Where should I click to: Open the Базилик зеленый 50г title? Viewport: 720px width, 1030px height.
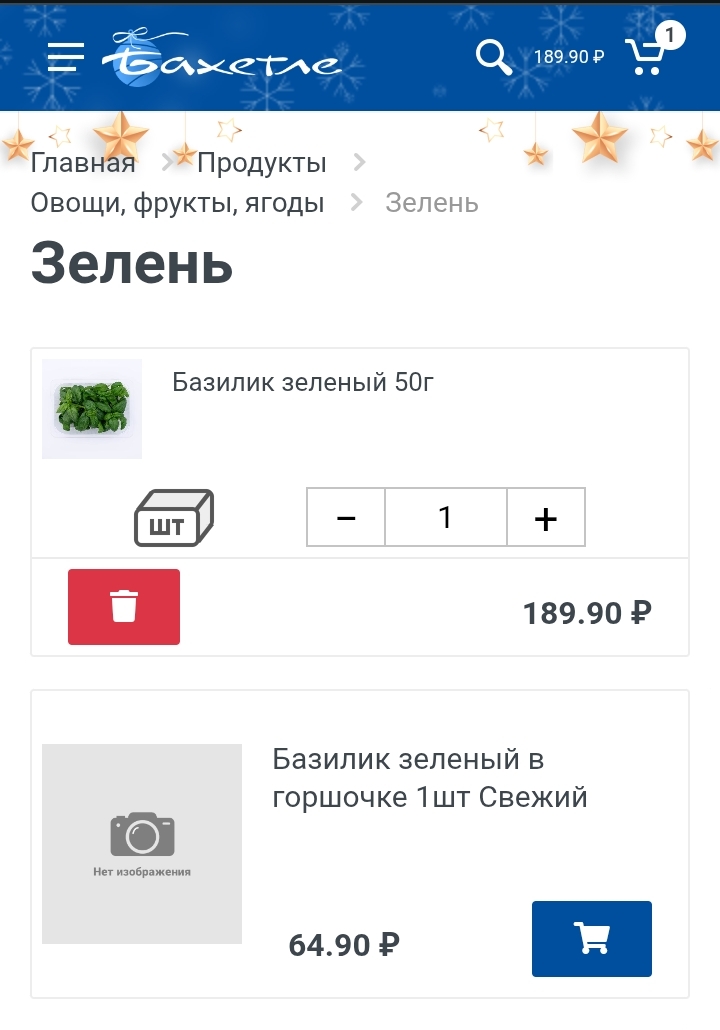point(303,382)
